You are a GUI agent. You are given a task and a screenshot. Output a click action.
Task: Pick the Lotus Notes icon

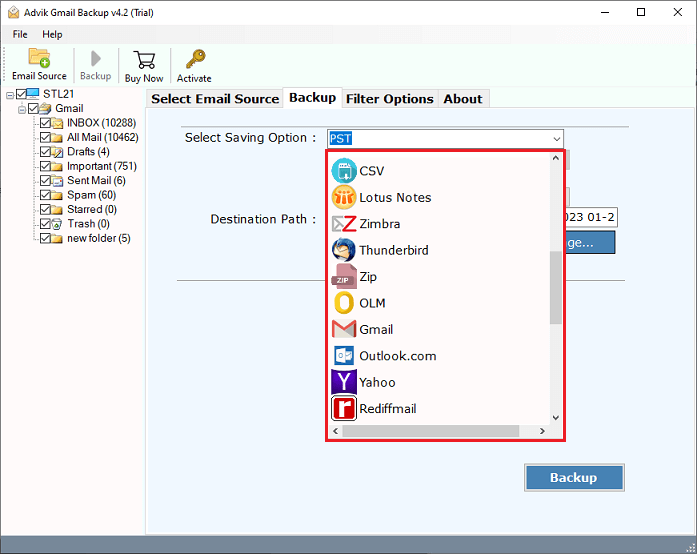tap(344, 197)
